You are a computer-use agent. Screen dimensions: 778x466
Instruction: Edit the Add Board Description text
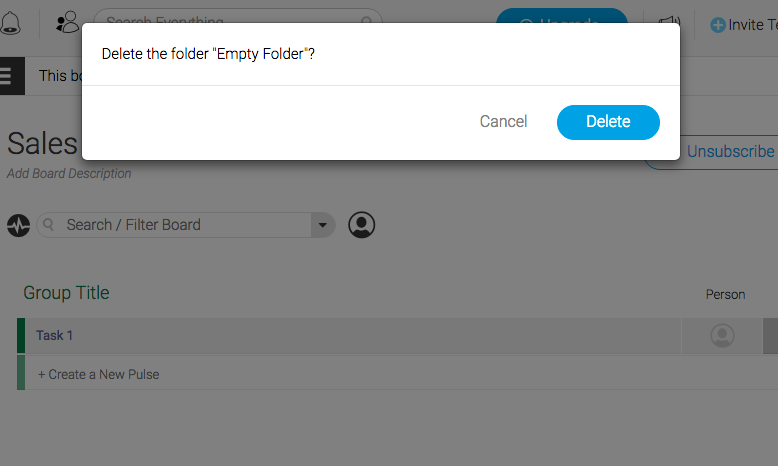coord(69,174)
